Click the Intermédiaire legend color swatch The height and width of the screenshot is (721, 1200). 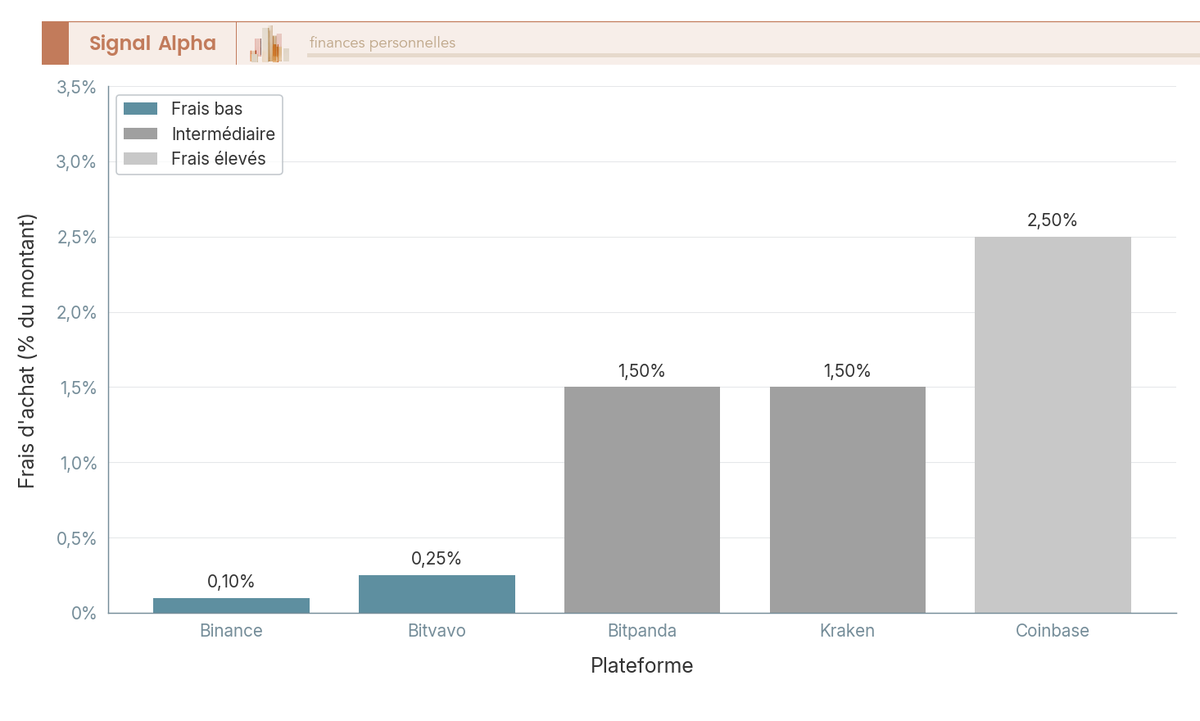point(140,134)
